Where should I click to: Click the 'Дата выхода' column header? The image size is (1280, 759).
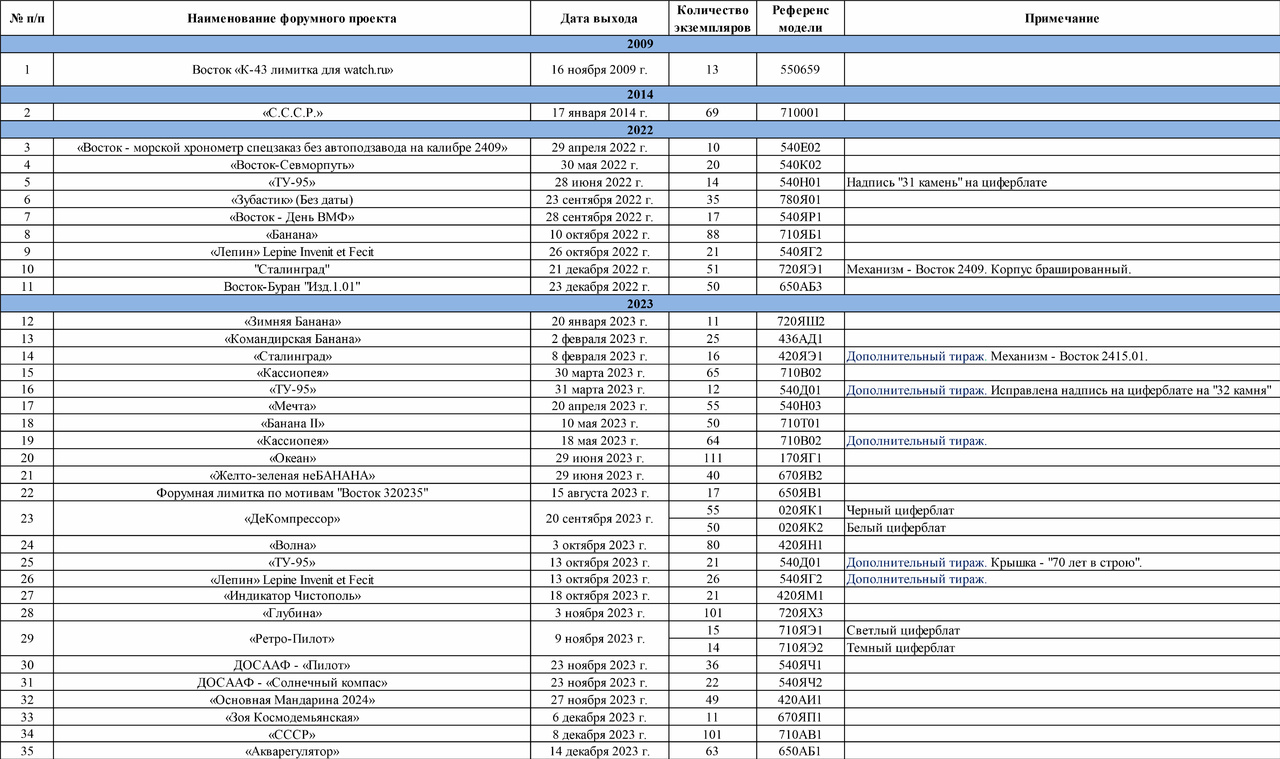click(599, 19)
